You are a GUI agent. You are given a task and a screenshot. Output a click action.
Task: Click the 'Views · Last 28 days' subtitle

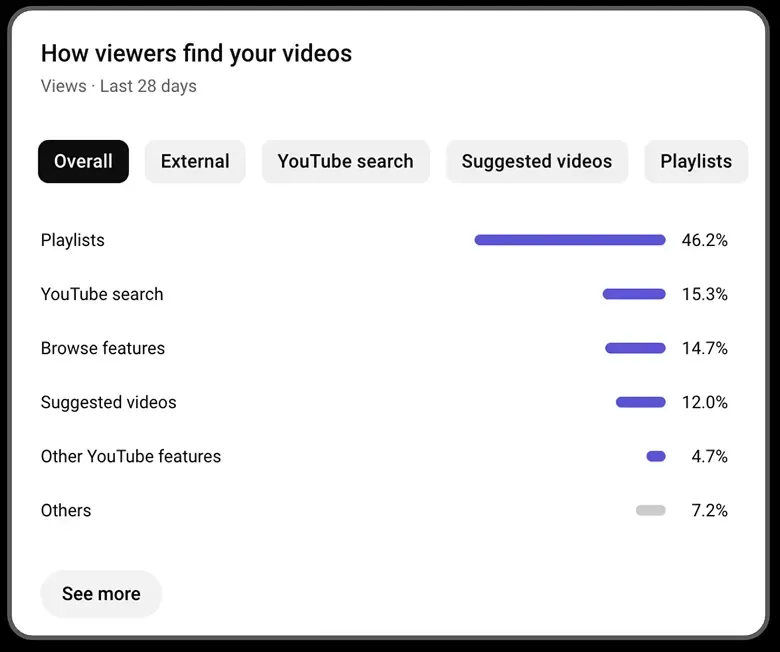pyautogui.click(x=118, y=86)
